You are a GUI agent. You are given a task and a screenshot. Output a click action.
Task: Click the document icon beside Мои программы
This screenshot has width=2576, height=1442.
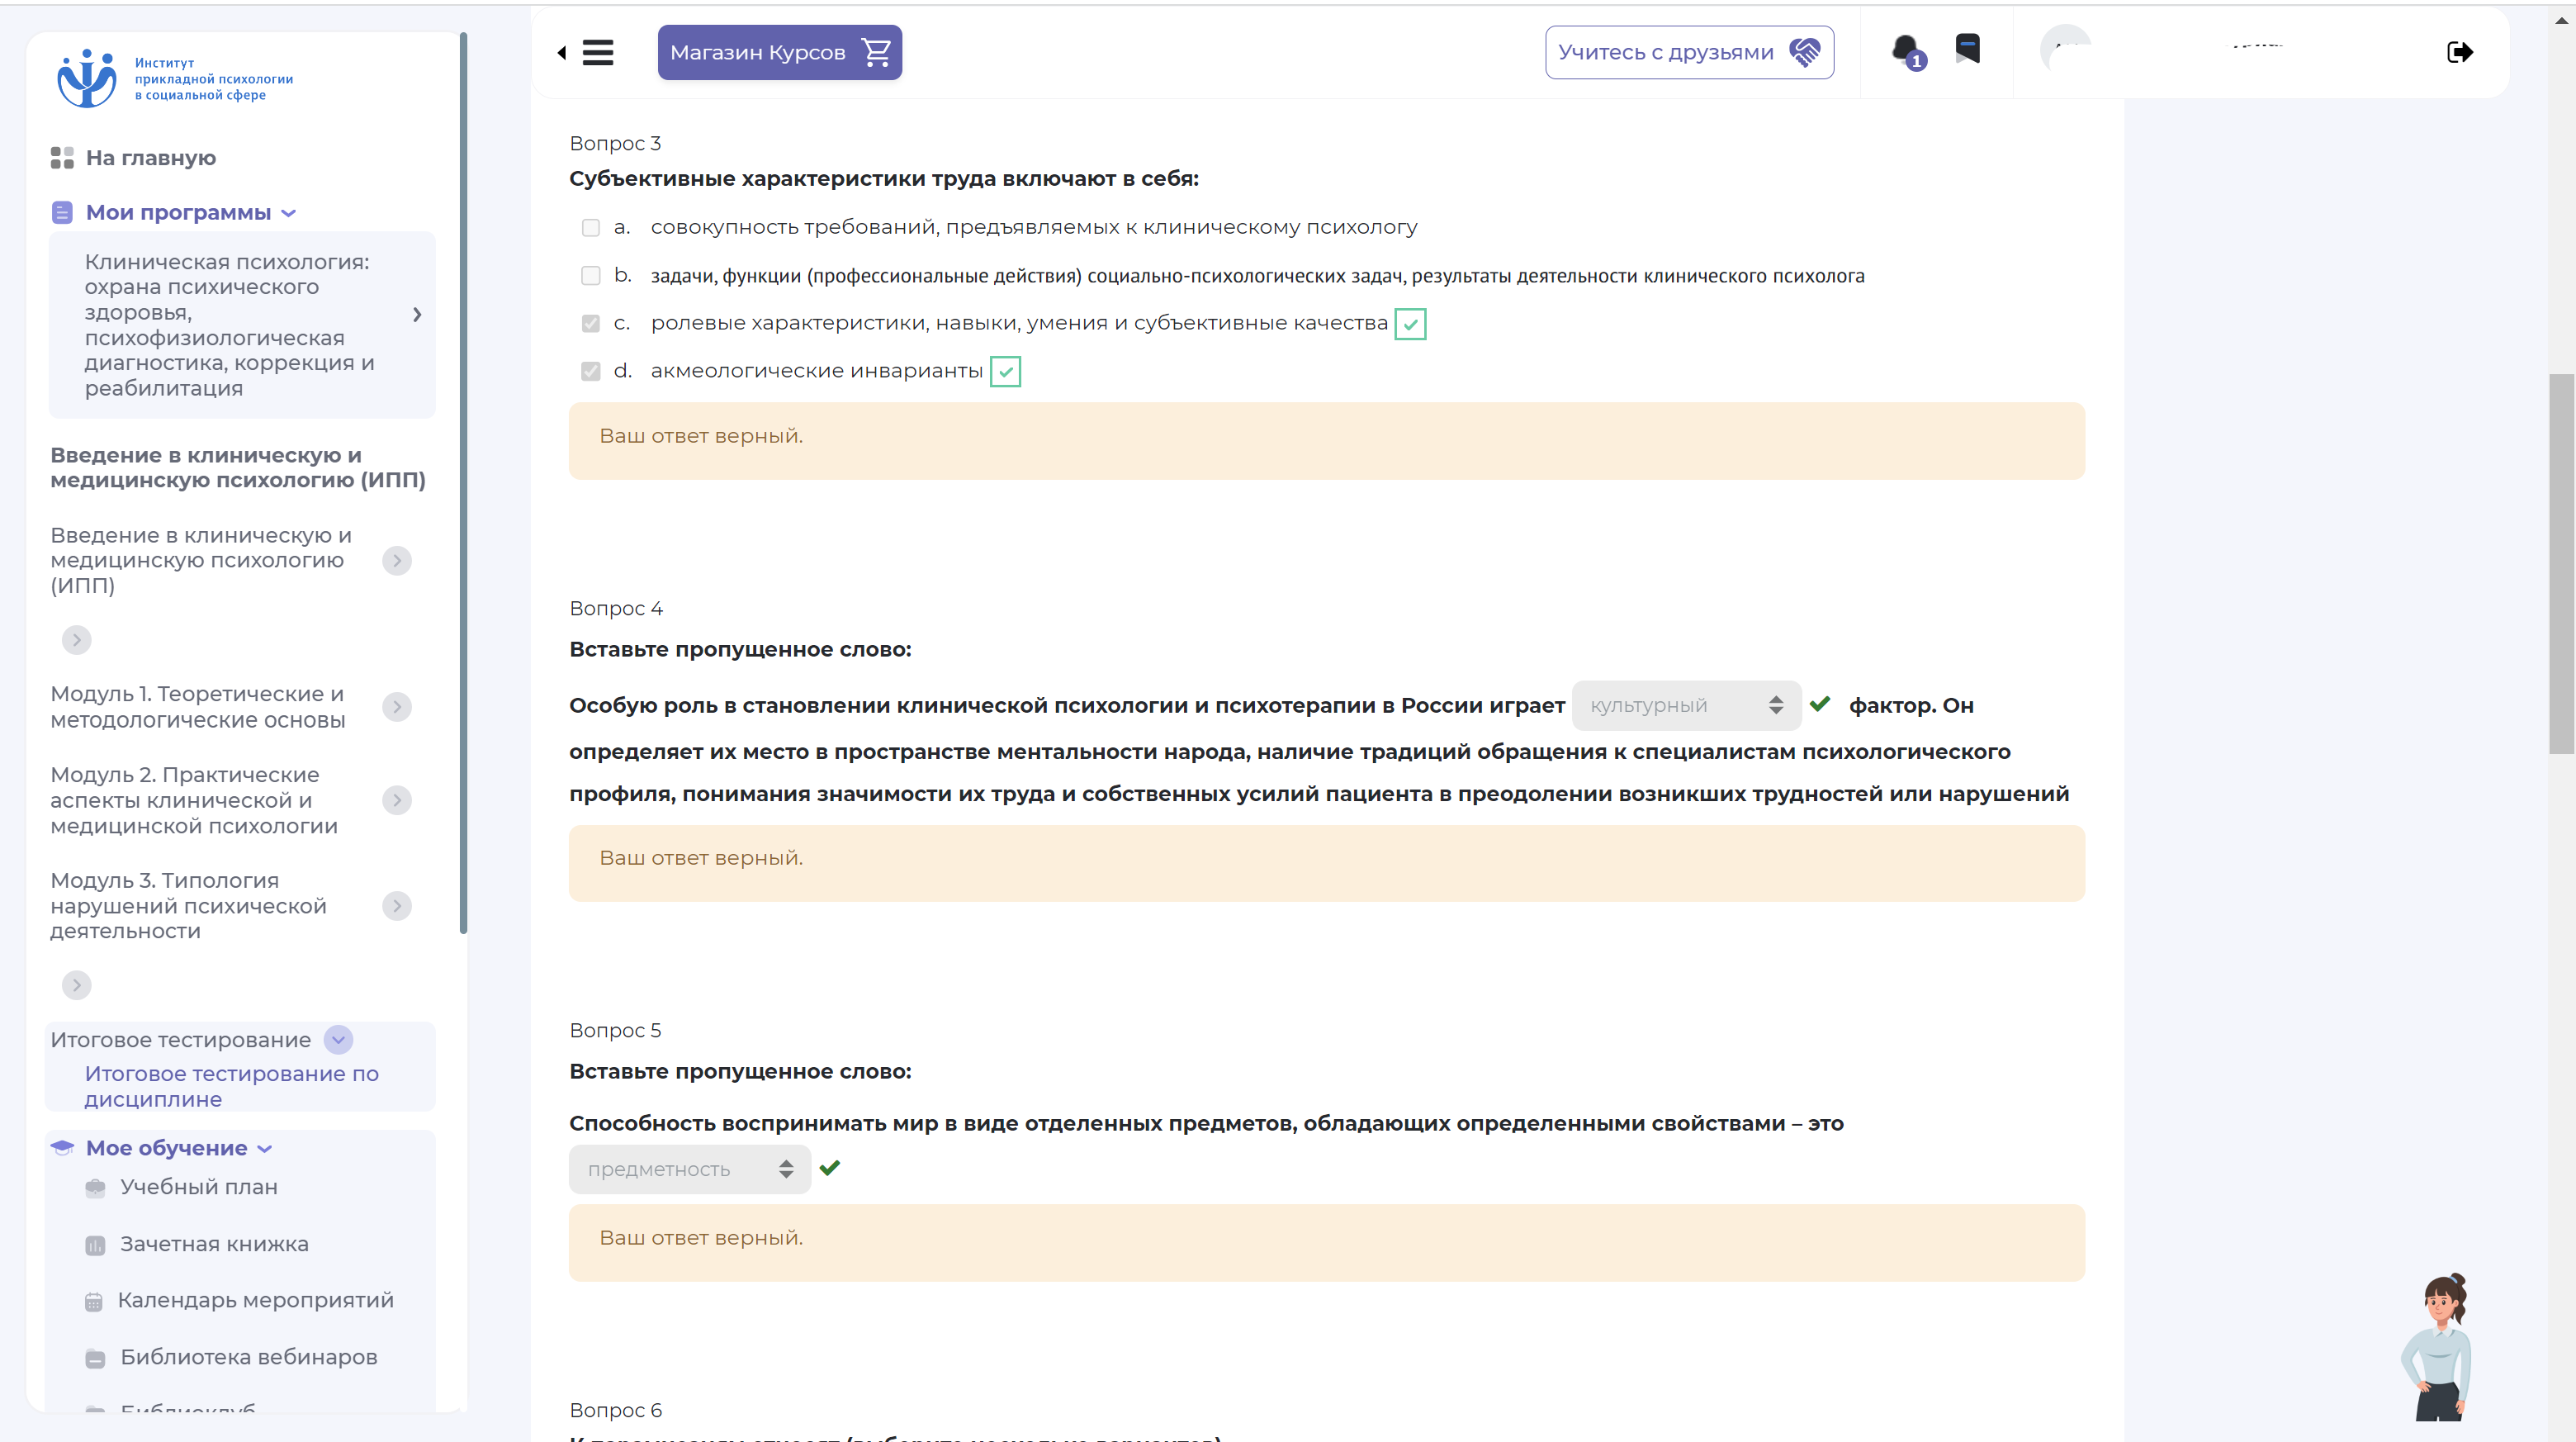click(62, 212)
